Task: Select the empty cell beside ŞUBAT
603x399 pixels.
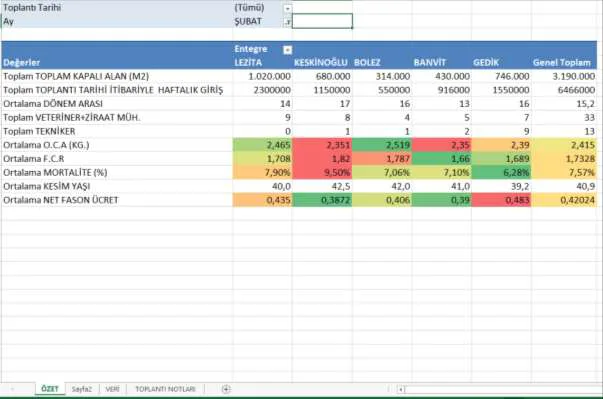Action: 322,21
